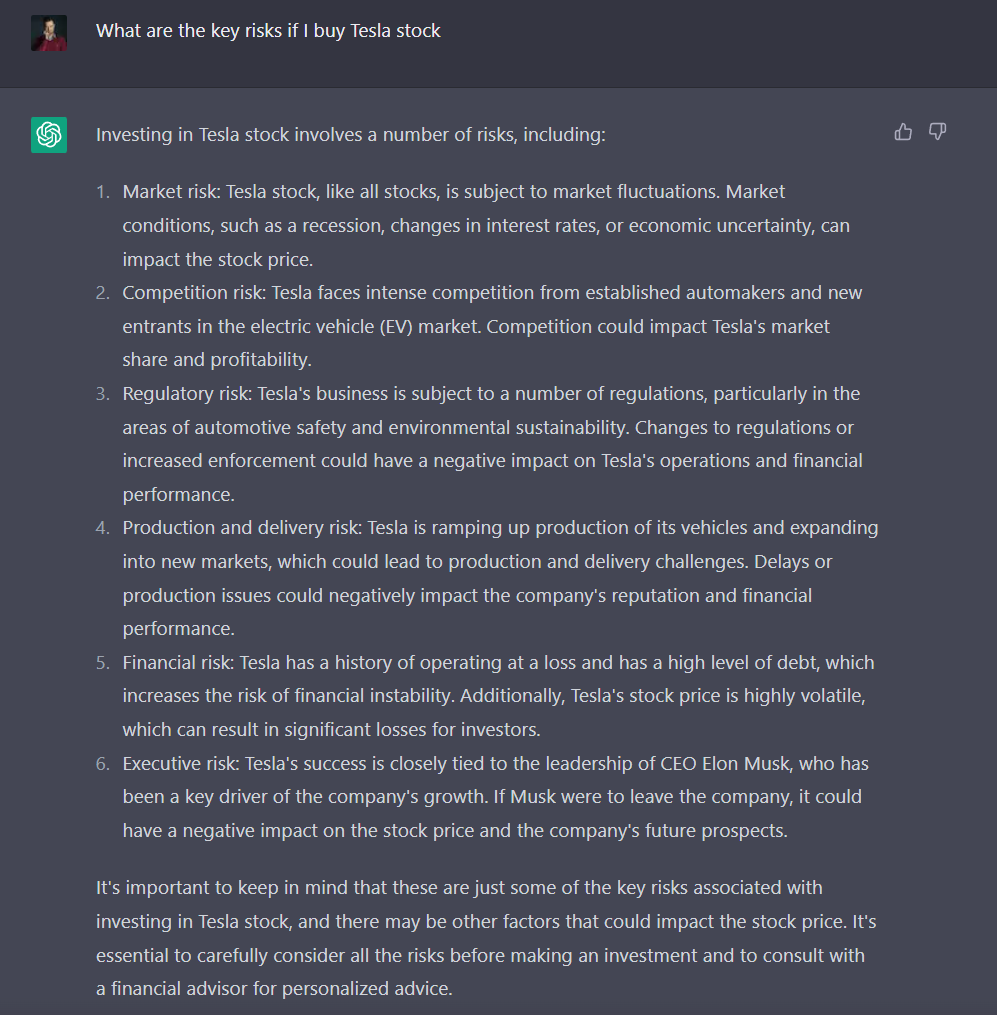The height and width of the screenshot is (1015, 997).
Task: Click list number 3 marker
Action: 103,394
